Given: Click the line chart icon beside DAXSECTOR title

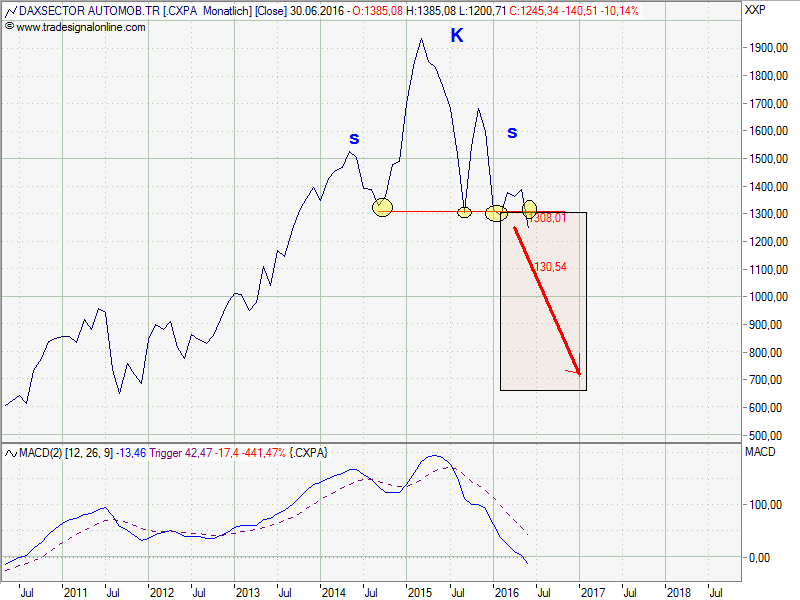Looking at the screenshot, I should click(8, 11).
